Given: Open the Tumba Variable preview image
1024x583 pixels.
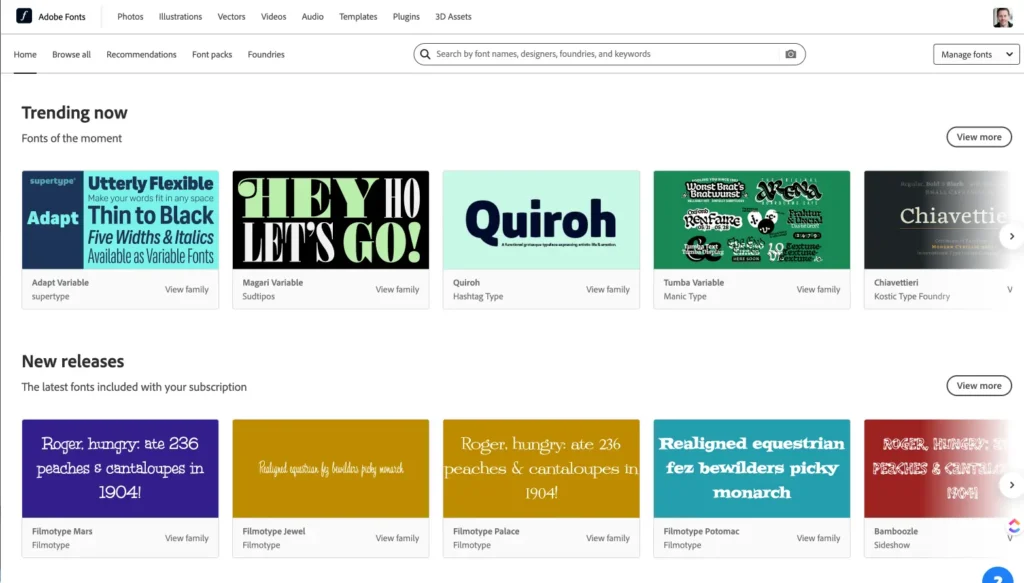Looking at the screenshot, I should click(752, 220).
